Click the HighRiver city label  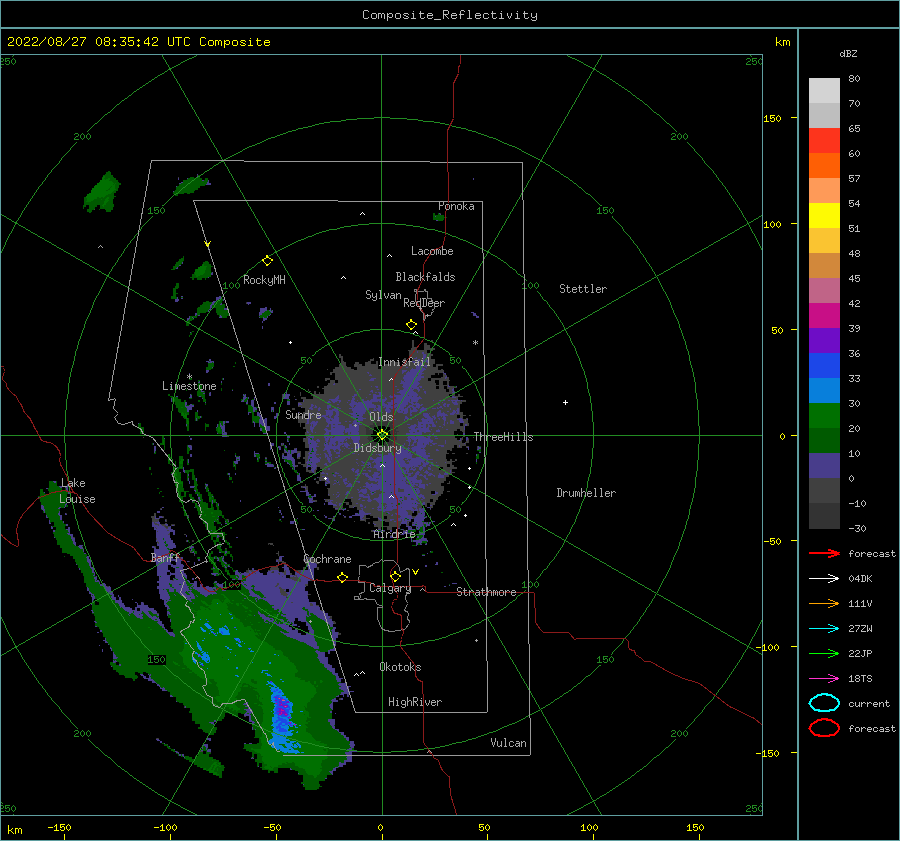415,702
